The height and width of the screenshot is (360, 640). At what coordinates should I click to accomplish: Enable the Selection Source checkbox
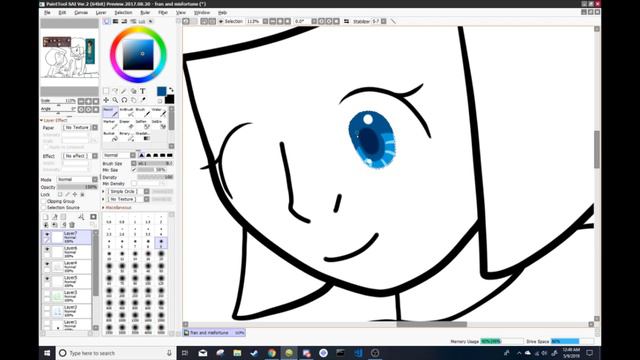pos(44,207)
